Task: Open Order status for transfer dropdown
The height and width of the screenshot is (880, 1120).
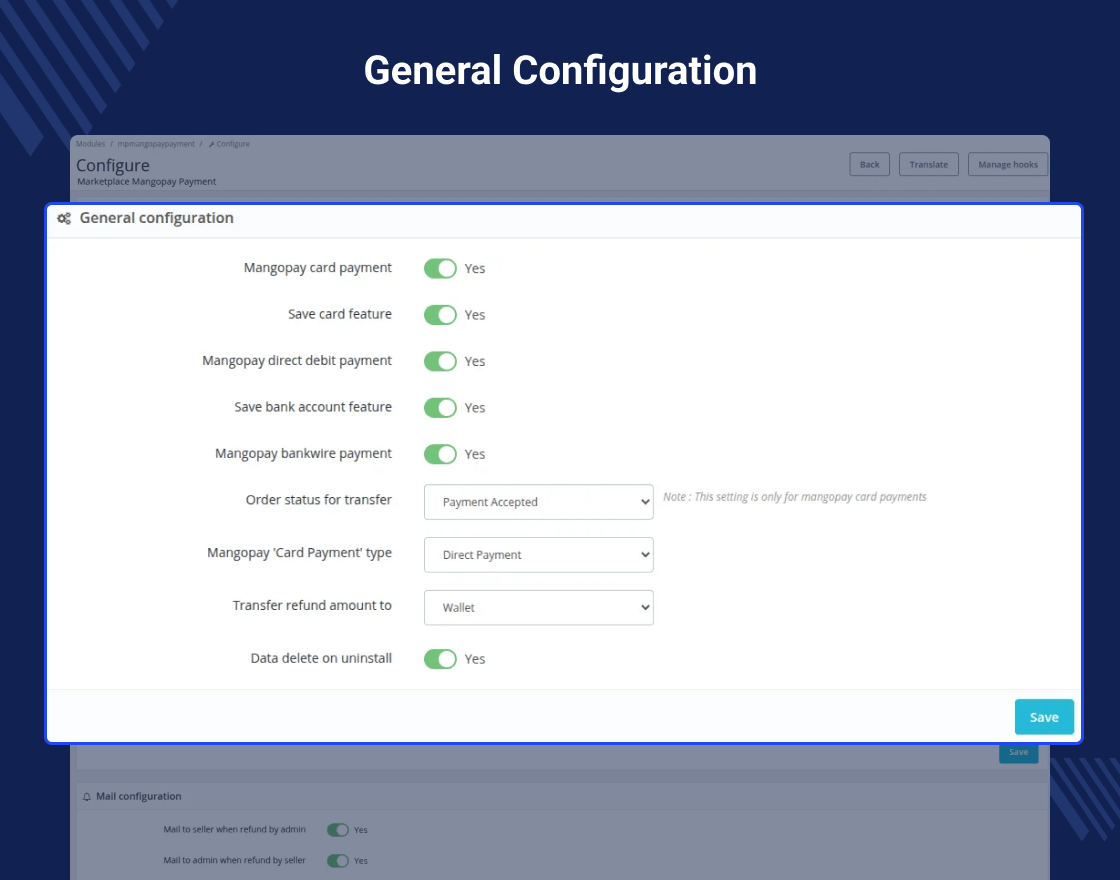Action: tap(539, 502)
